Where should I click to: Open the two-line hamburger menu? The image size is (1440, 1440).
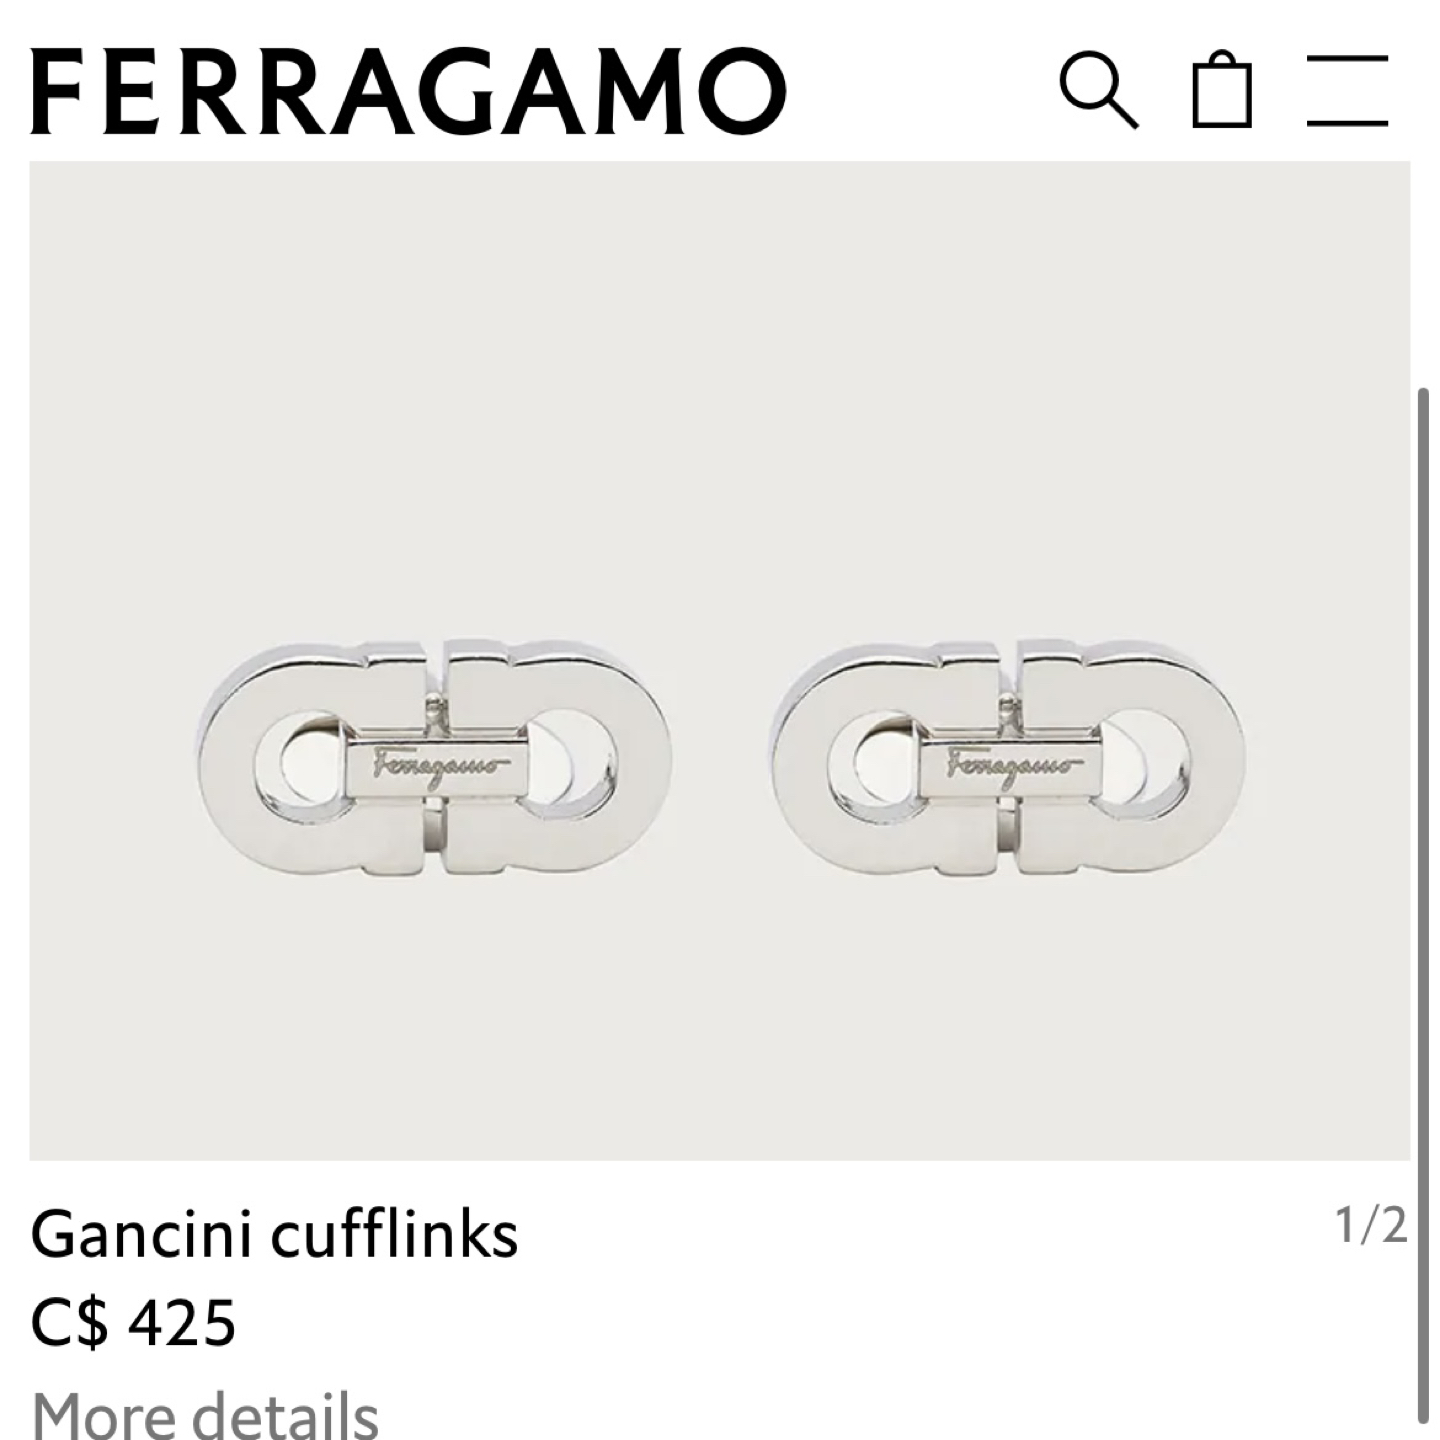point(1348,91)
